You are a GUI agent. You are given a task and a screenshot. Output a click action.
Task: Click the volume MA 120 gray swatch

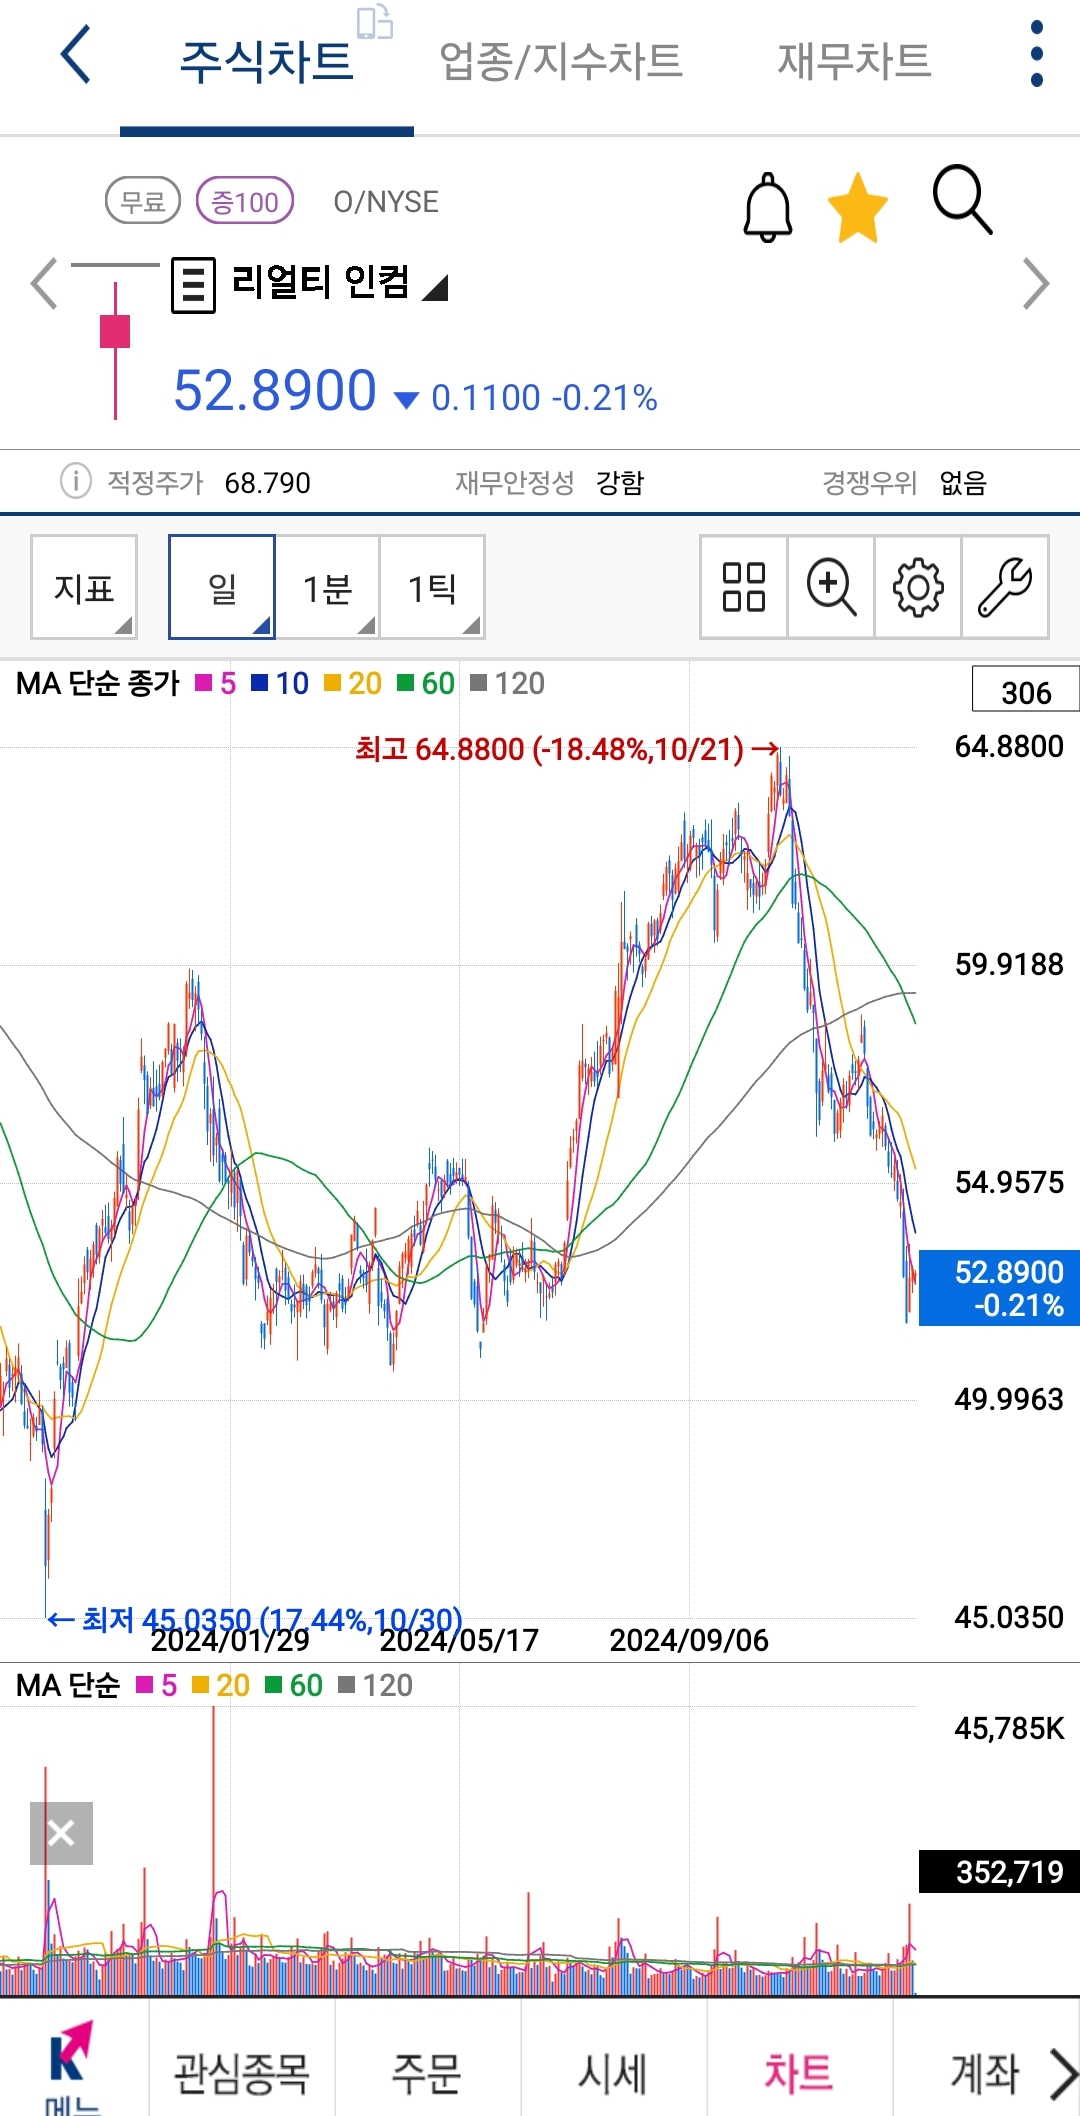[x=347, y=1685]
